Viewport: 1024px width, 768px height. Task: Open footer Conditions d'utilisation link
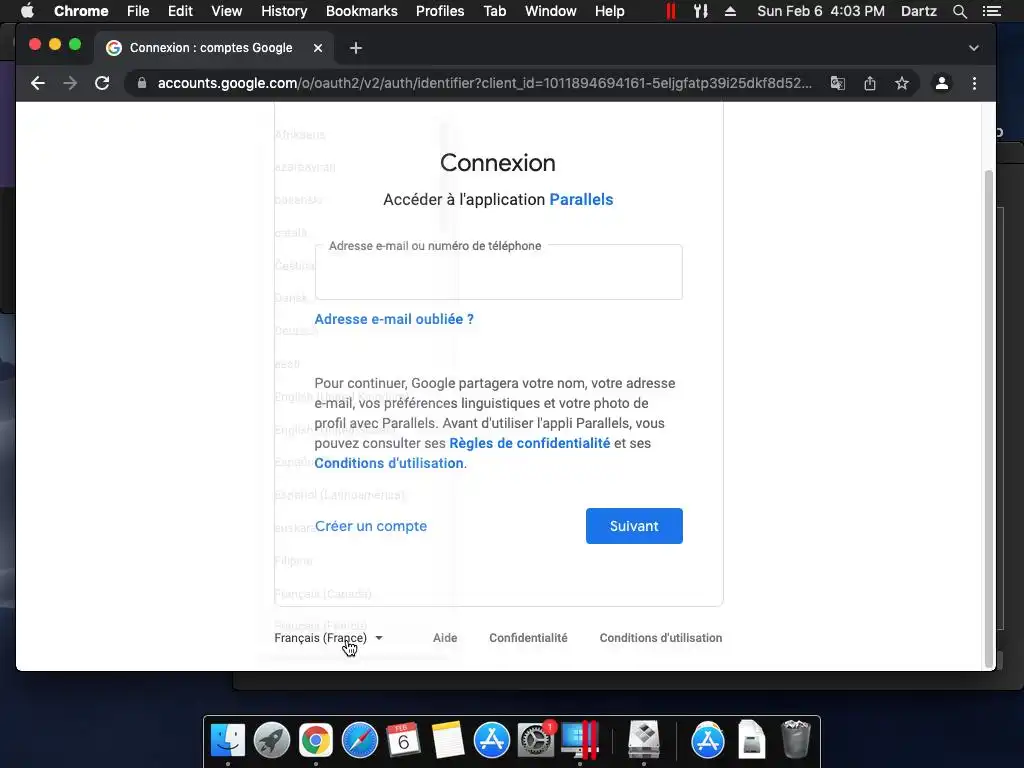tap(661, 638)
